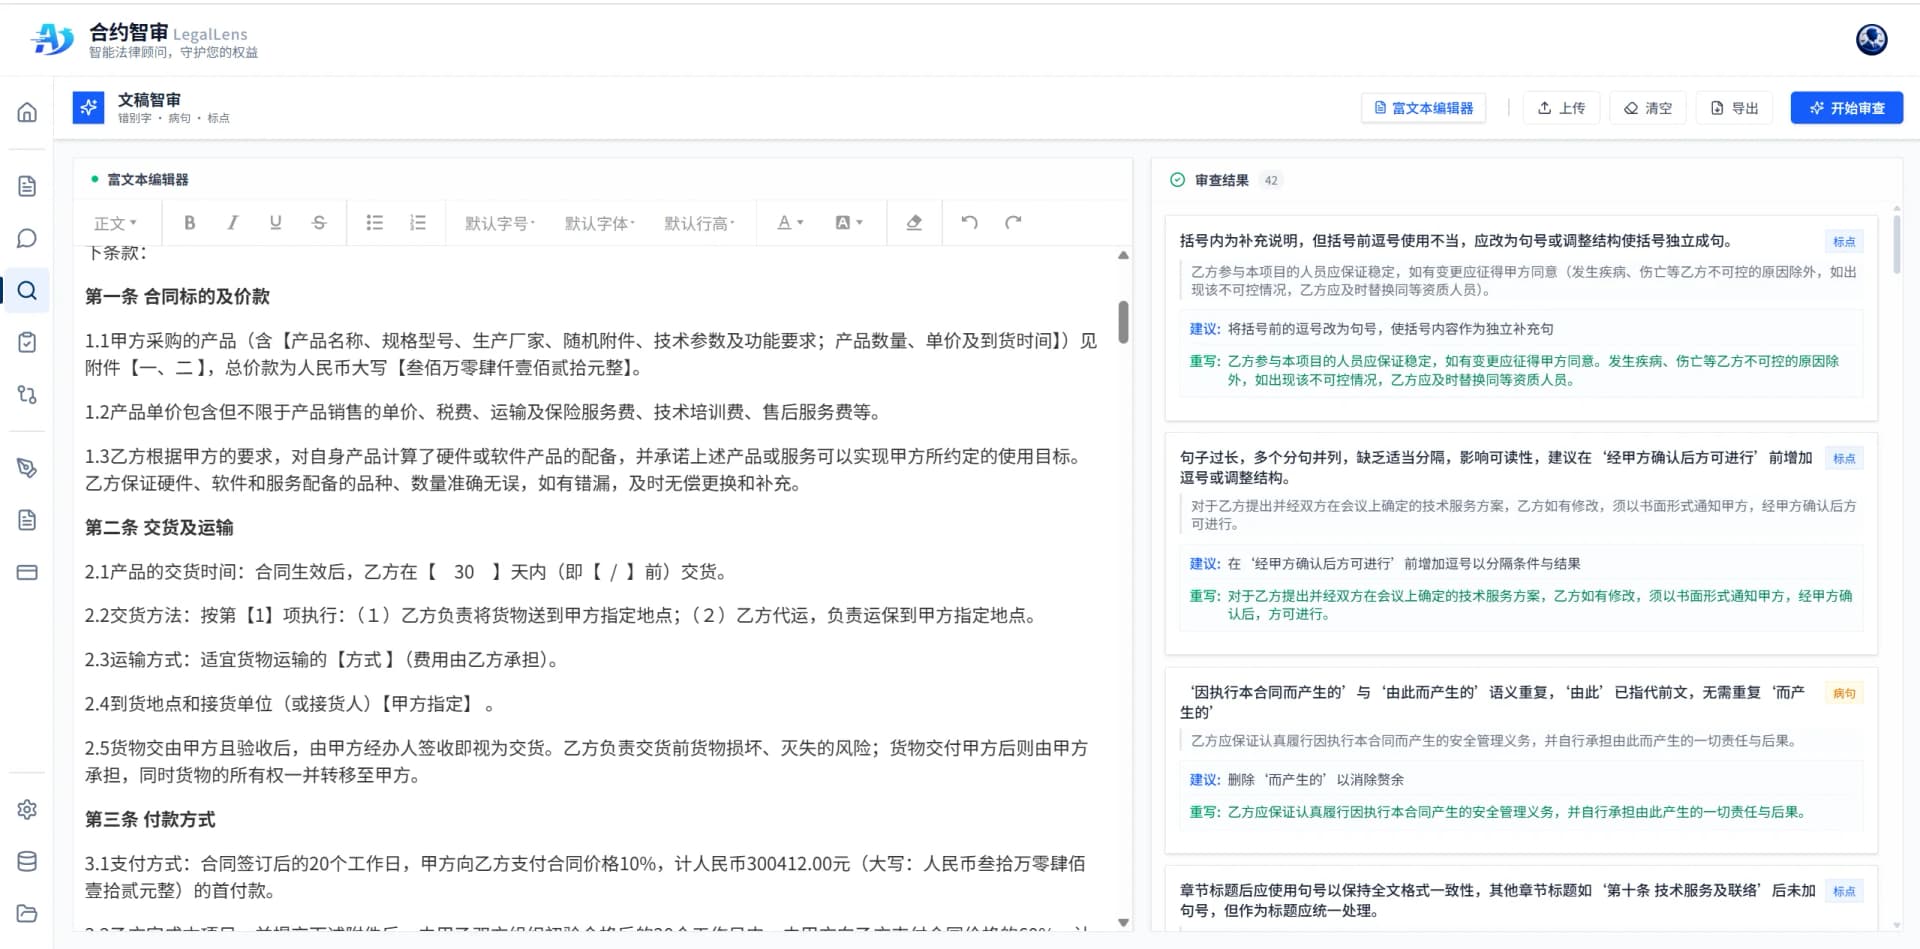1920x949 pixels.
Task: Open the tag label icon in sidebar
Action: point(27,468)
